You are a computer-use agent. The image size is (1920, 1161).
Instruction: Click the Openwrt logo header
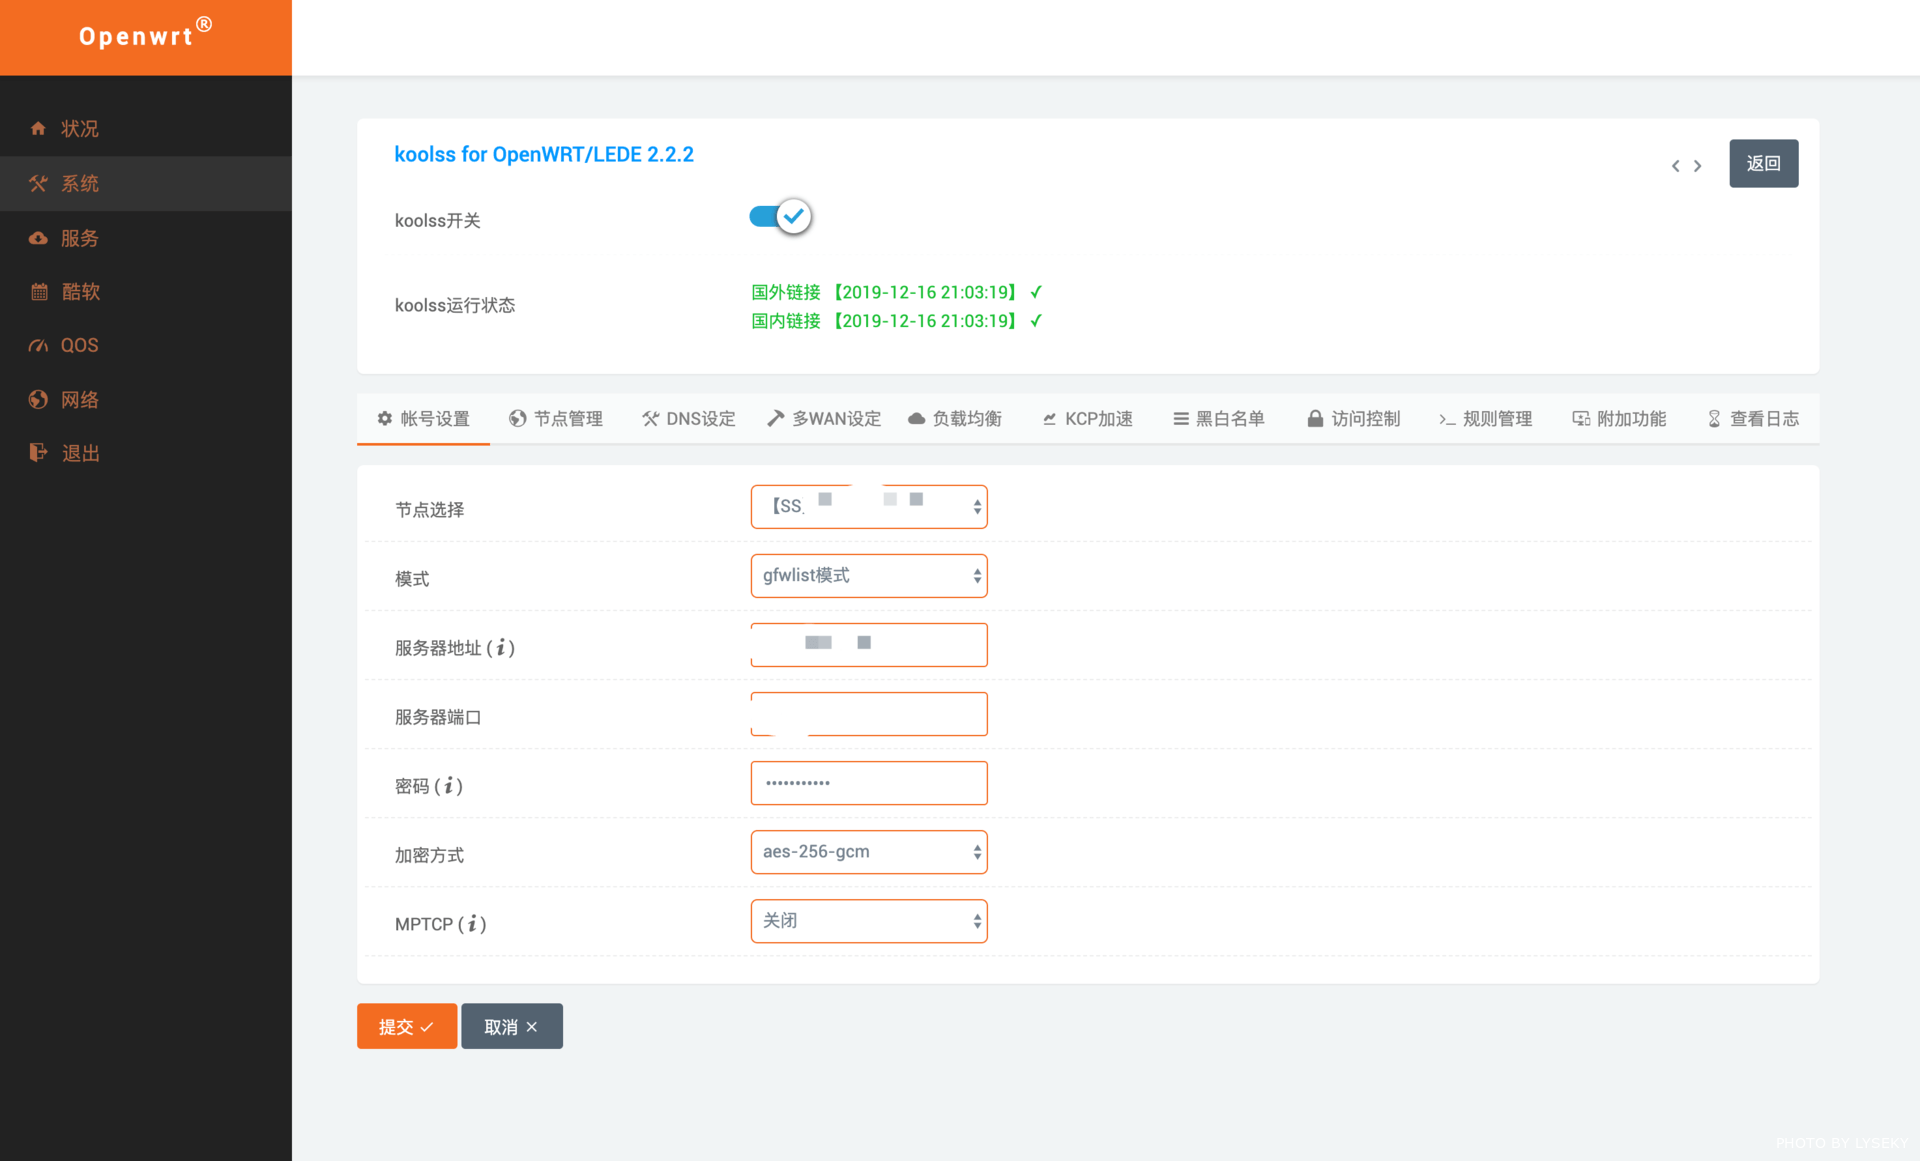146,37
